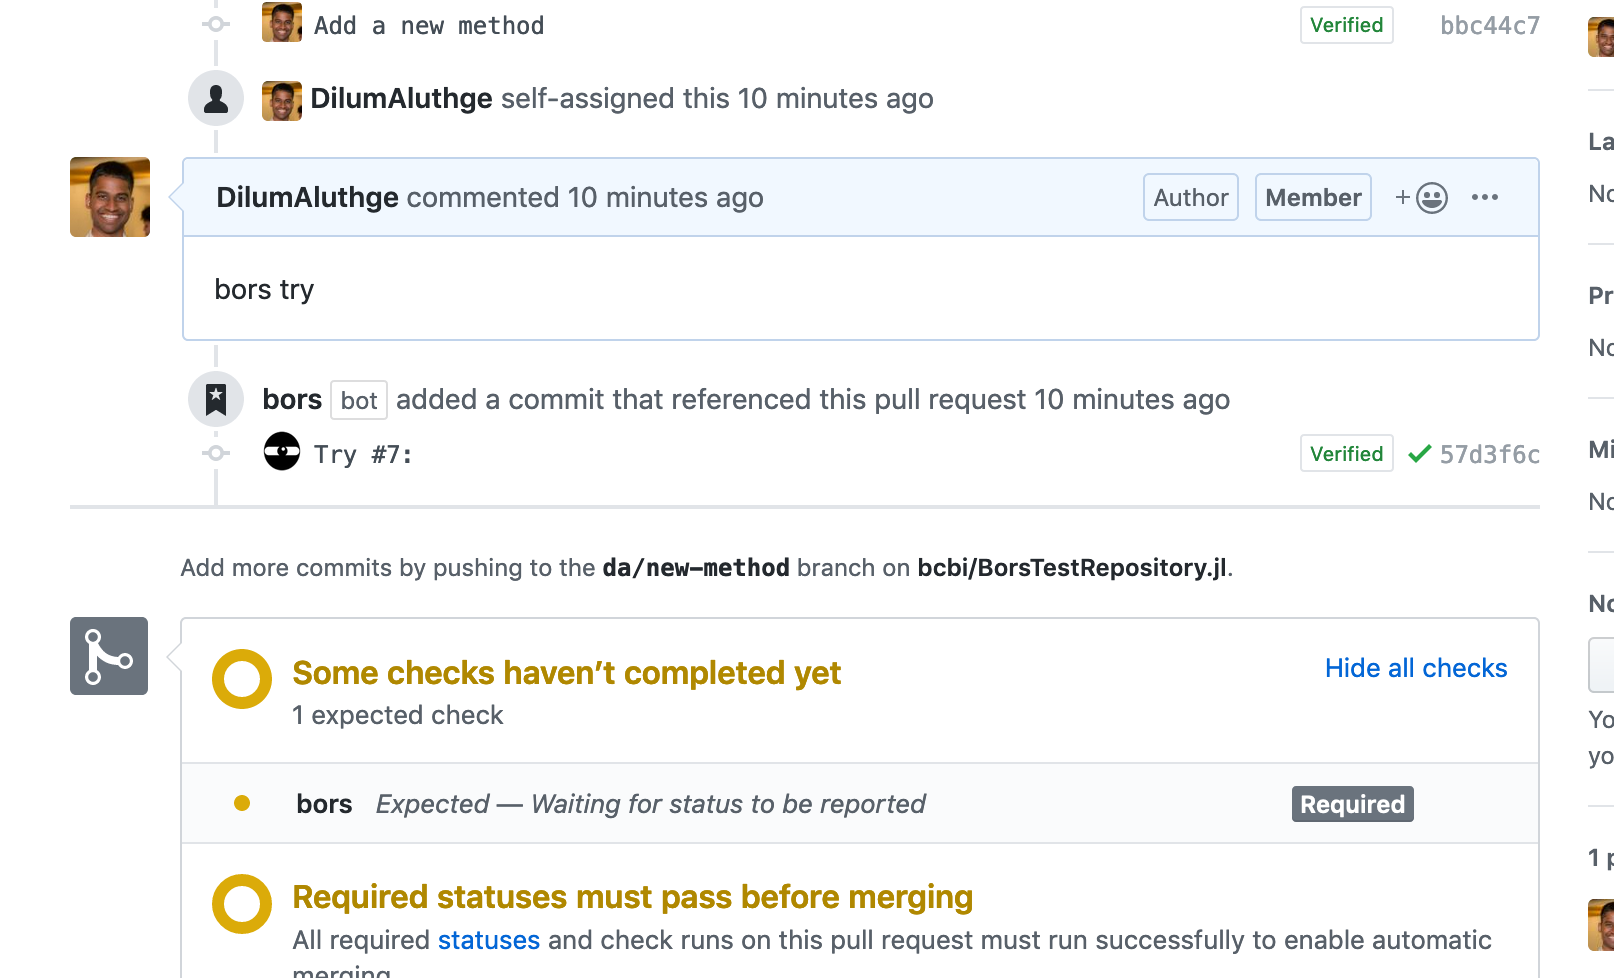
Task: Click the Verified badge for Try #7 commit
Action: (x=1346, y=454)
